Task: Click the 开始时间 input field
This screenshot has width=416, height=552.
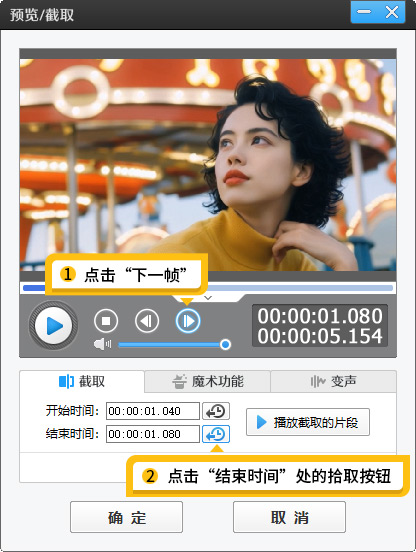Action: [x=153, y=411]
